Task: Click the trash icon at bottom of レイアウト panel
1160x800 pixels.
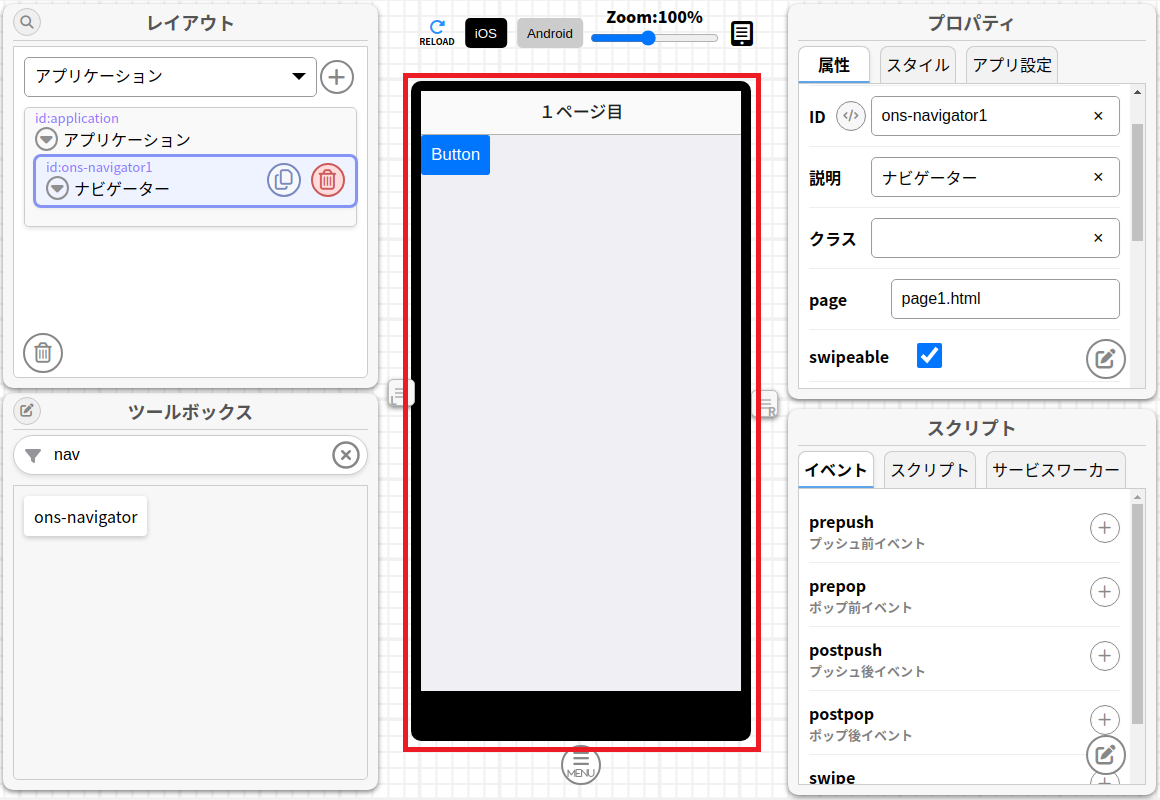Action: pos(42,353)
